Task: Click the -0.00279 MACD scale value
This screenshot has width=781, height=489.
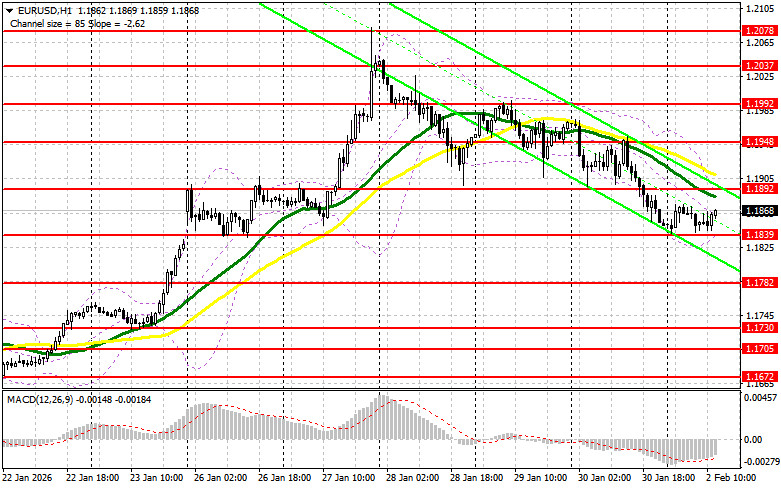Action: coord(760,462)
